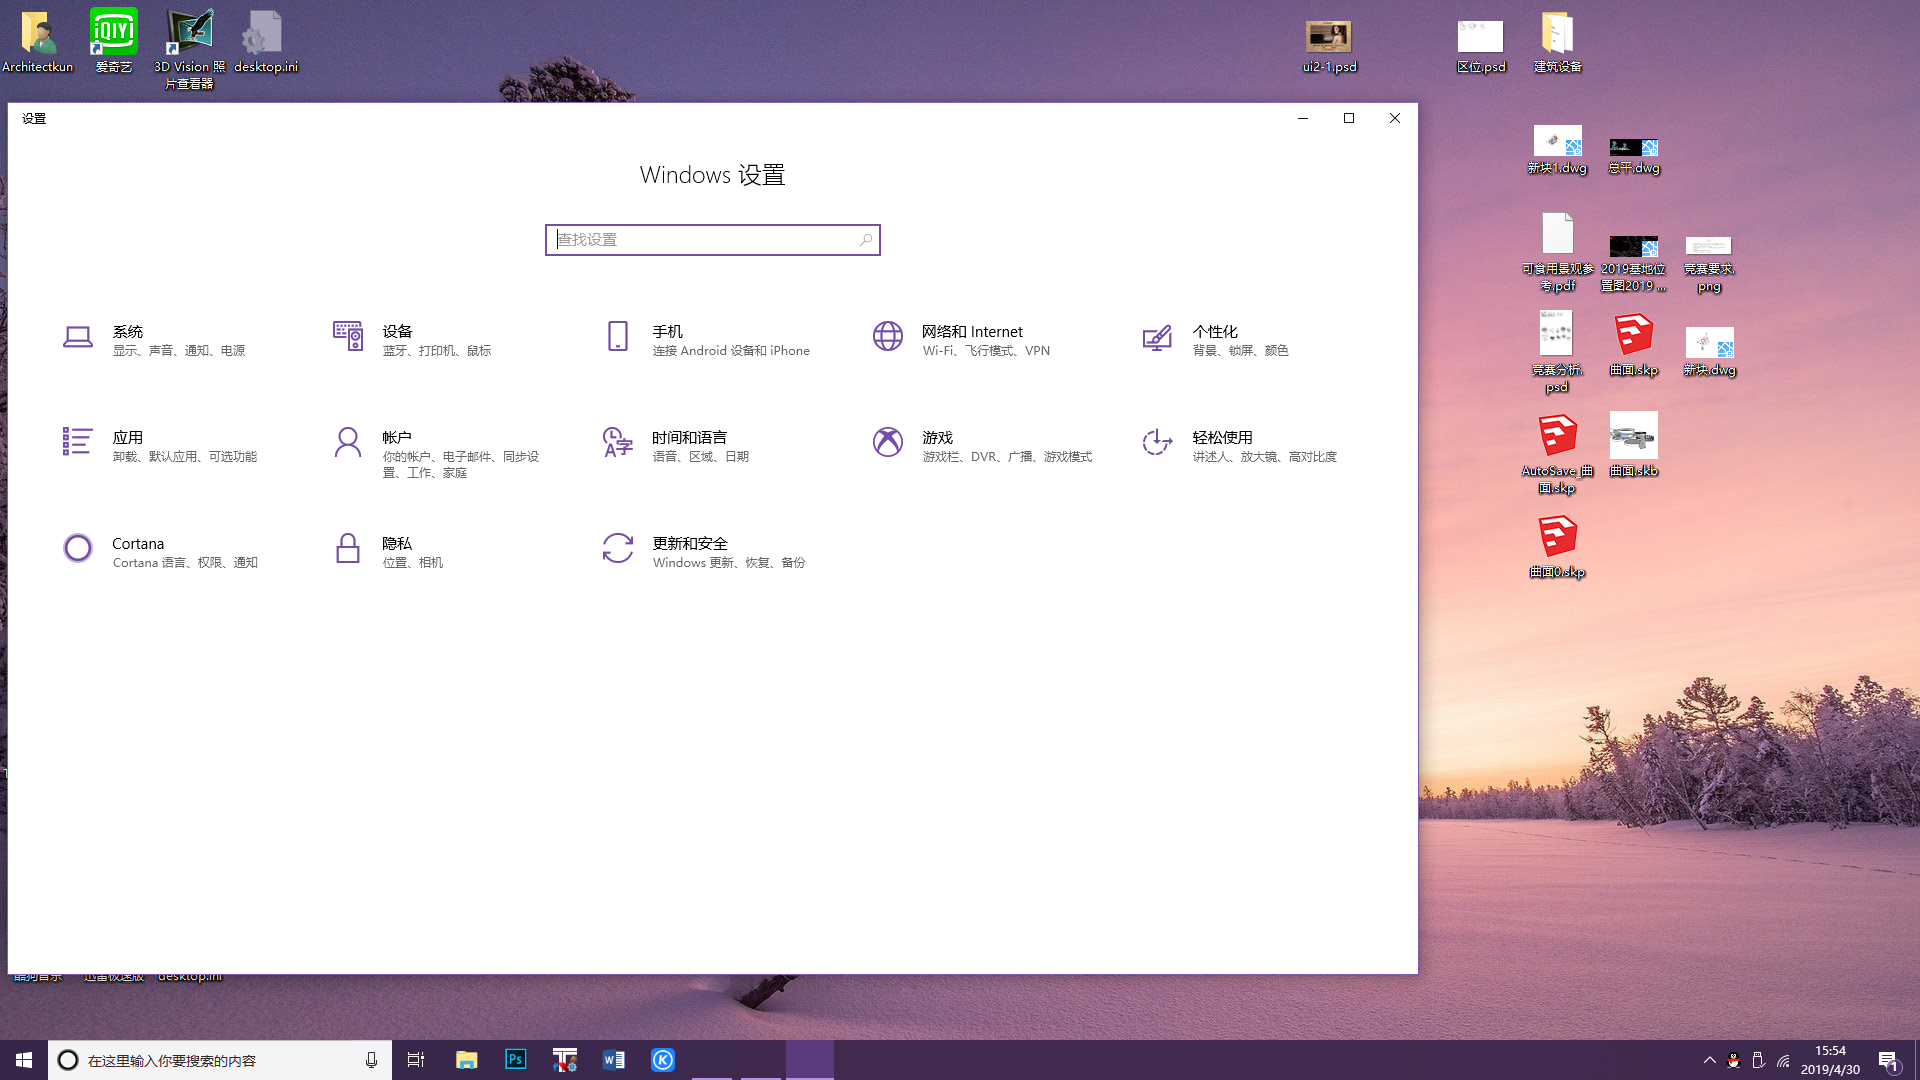Select the 区位.psd desktop file
The height and width of the screenshot is (1080, 1920).
1481,46
